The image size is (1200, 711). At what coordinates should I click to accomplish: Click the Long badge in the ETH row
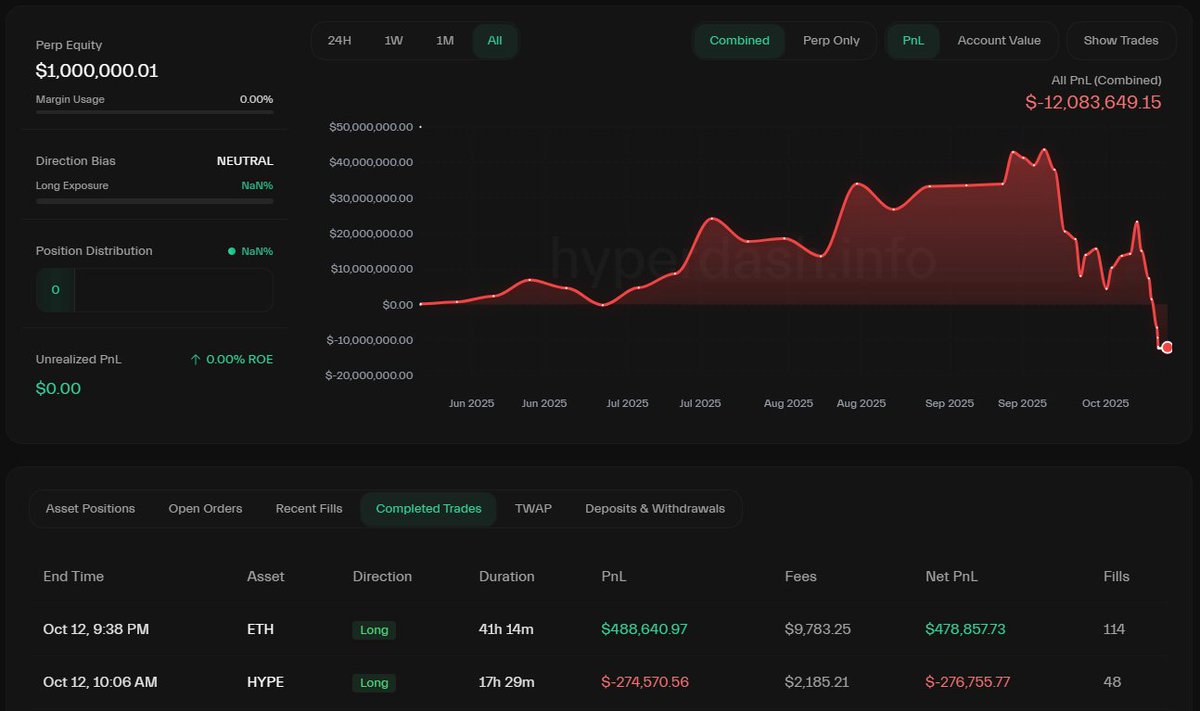pos(374,630)
